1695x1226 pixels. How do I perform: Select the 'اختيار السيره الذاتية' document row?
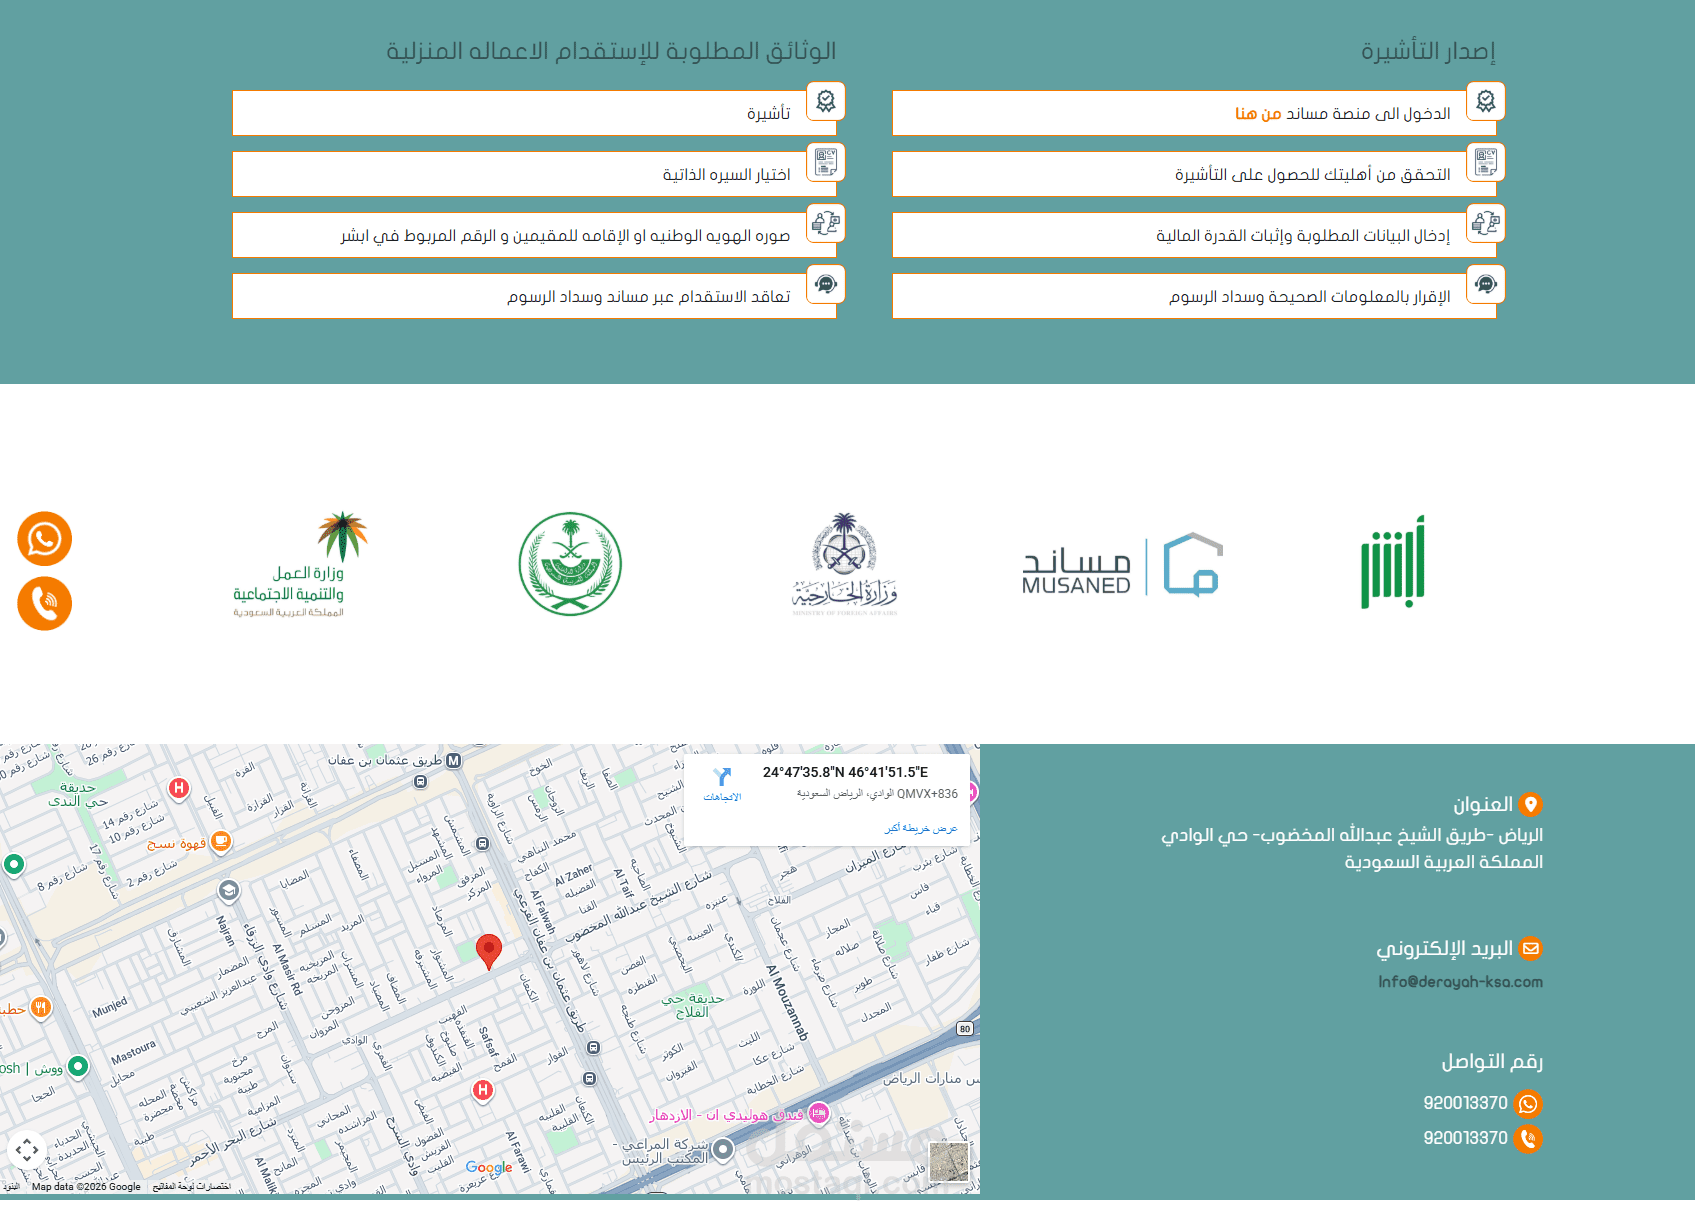click(534, 174)
